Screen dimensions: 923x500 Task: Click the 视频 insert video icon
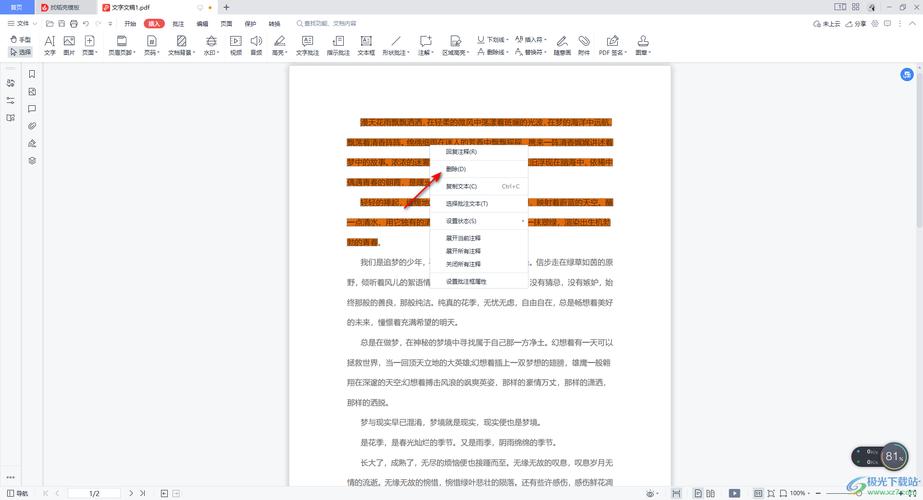236,45
